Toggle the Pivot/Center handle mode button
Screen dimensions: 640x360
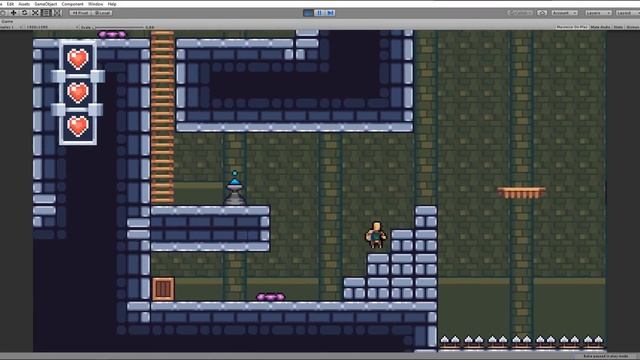coord(80,13)
